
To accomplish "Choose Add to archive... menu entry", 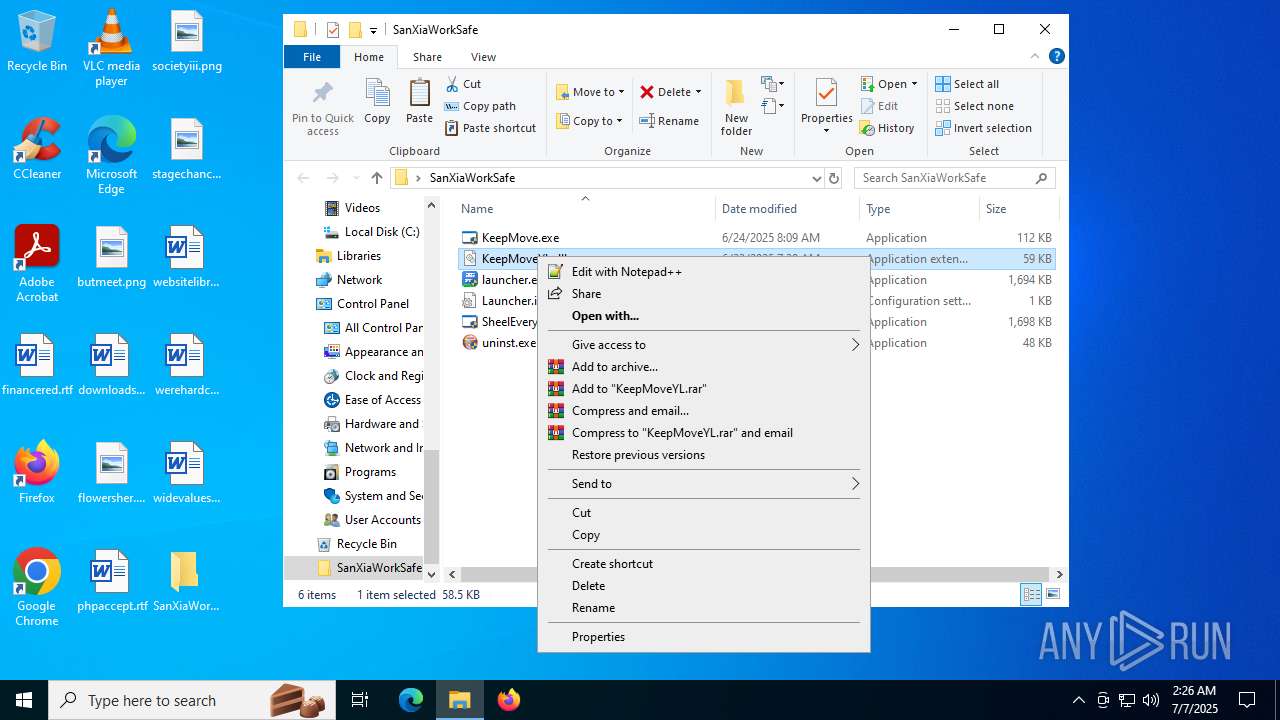I will pyautogui.click(x=614, y=367).
